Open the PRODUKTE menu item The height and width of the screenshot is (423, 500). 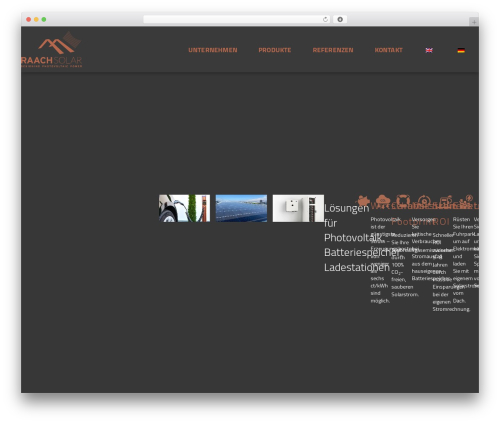[275, 50]
